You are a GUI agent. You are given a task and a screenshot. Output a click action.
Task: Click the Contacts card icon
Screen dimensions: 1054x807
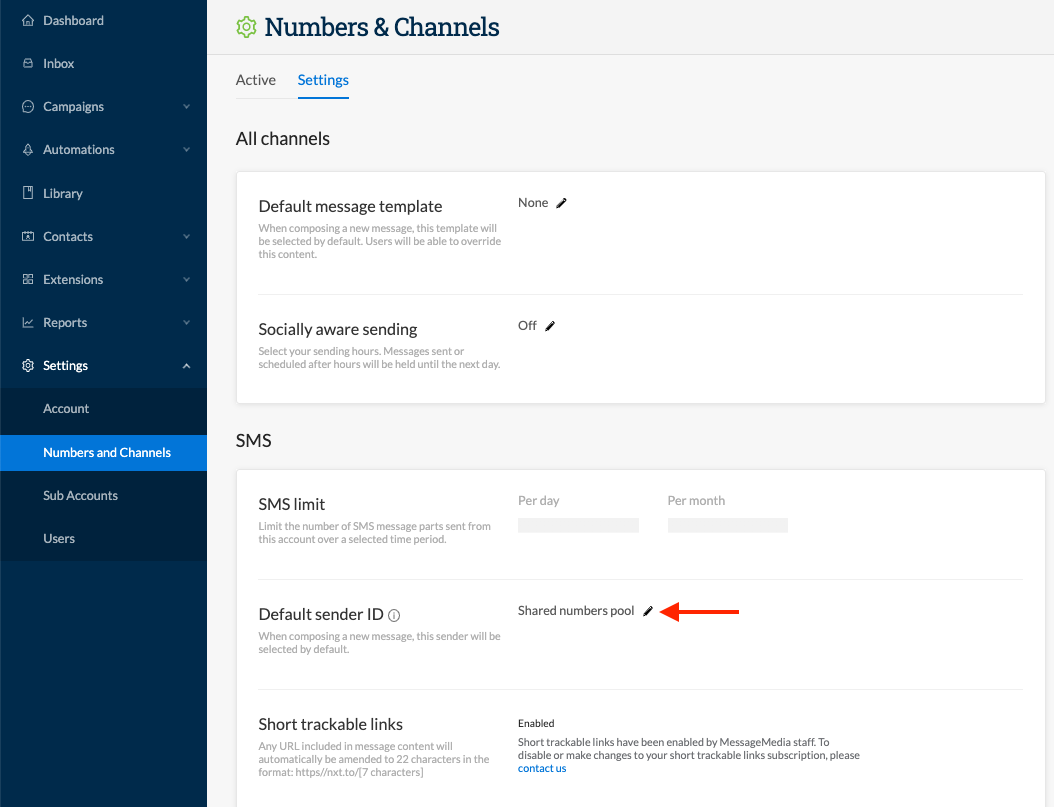click(x=28, y=236)
